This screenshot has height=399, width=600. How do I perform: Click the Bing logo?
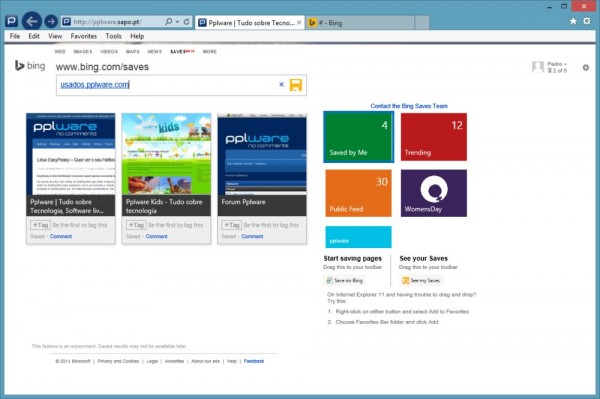(30, 65)
